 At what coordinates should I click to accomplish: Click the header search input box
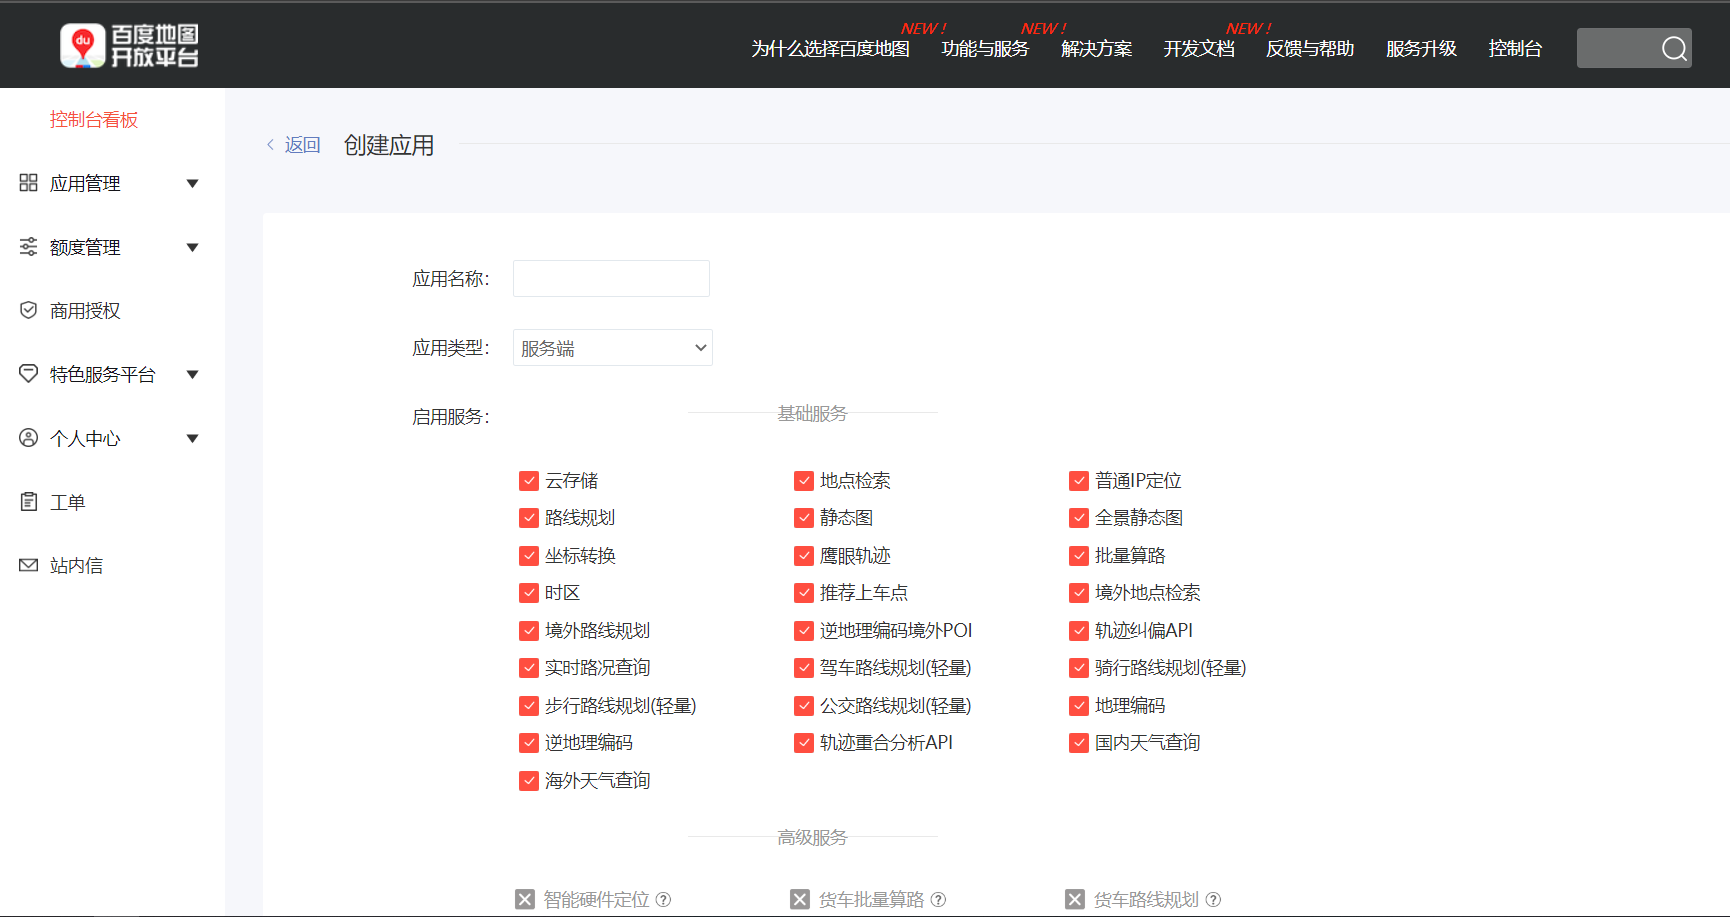1634,48
